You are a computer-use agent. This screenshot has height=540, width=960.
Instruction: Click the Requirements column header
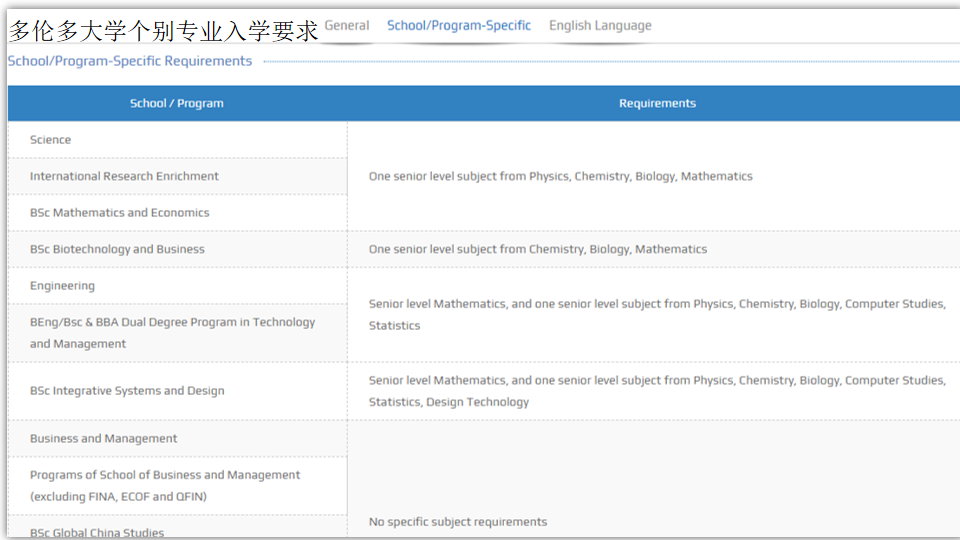click(x=657, y=103)
